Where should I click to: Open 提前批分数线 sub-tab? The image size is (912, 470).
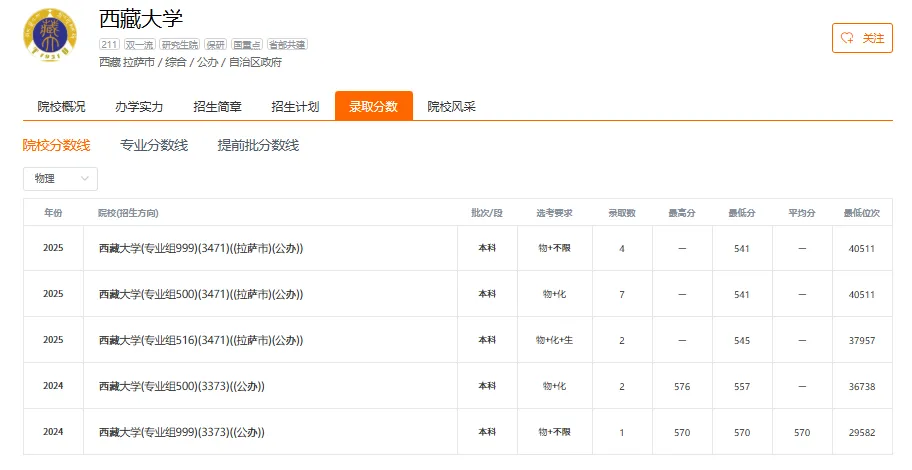click(258, 145)
